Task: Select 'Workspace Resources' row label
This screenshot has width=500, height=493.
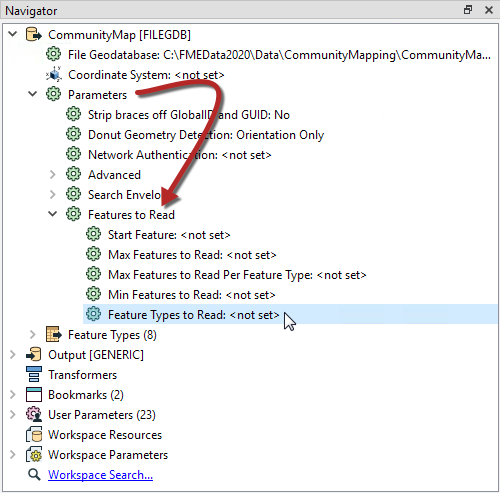Action: [x=105, y=435]
